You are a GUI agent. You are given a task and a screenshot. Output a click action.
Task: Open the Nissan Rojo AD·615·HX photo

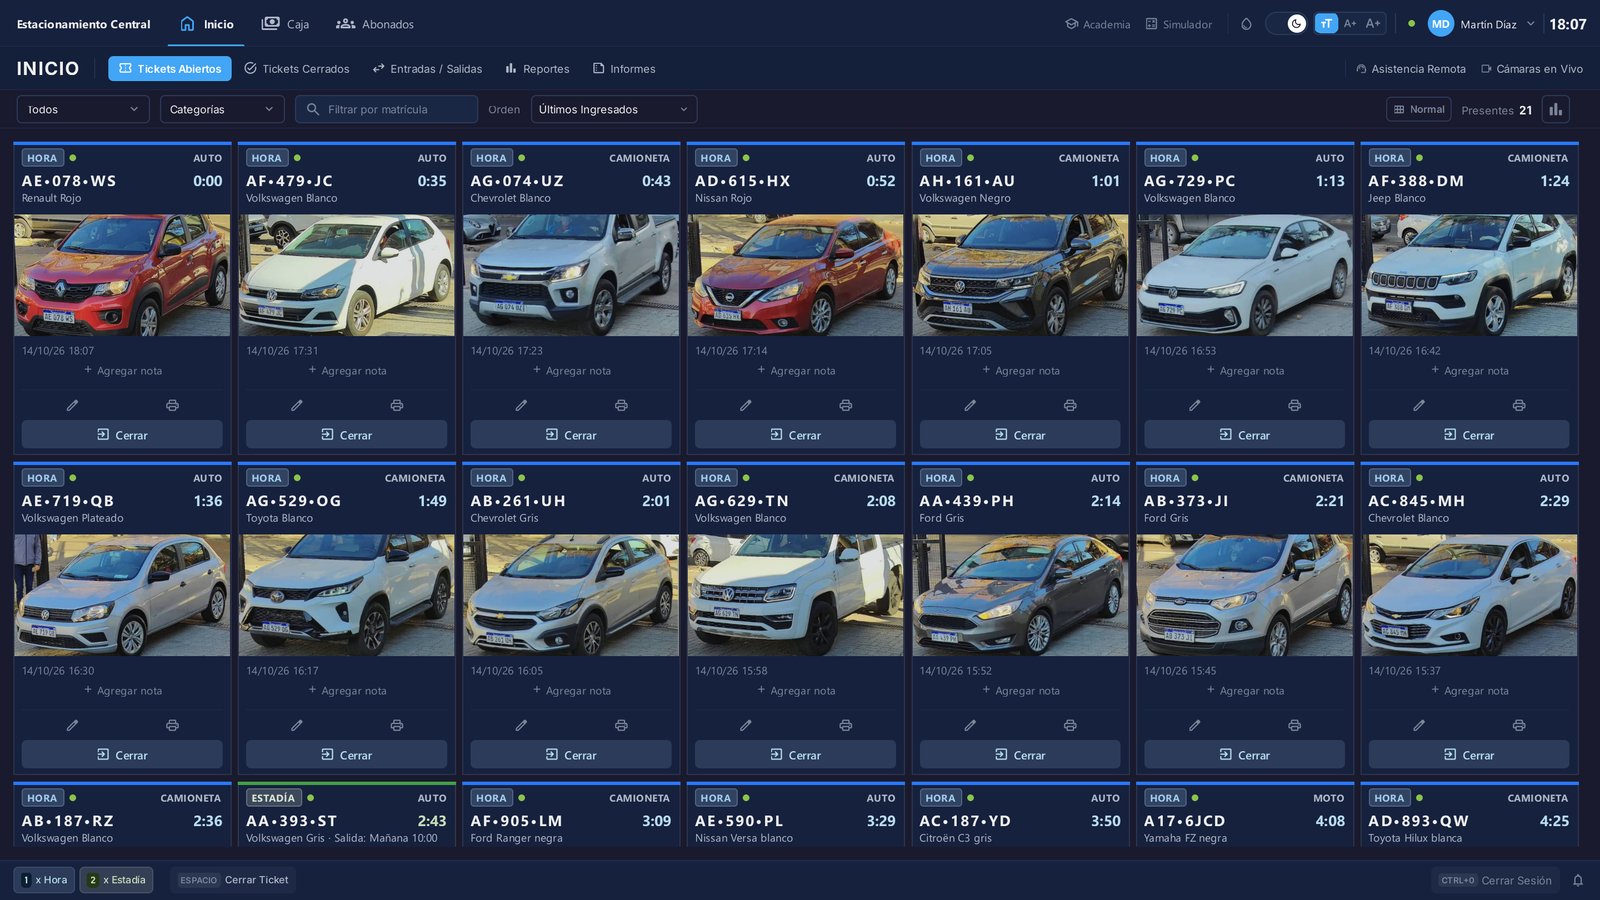(795, 275)
